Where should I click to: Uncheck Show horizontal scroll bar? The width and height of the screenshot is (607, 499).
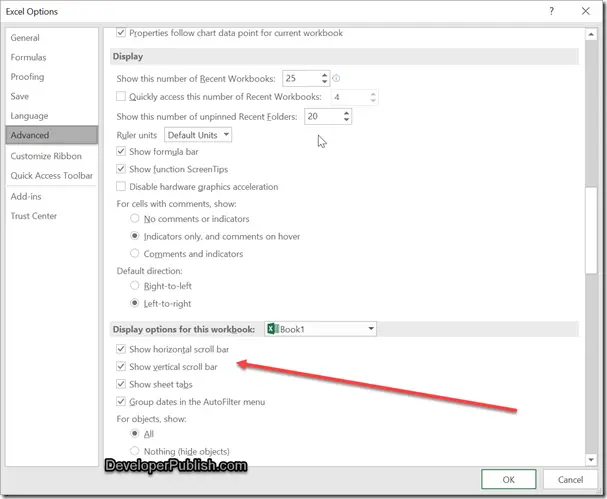click(x=121, y=349)
